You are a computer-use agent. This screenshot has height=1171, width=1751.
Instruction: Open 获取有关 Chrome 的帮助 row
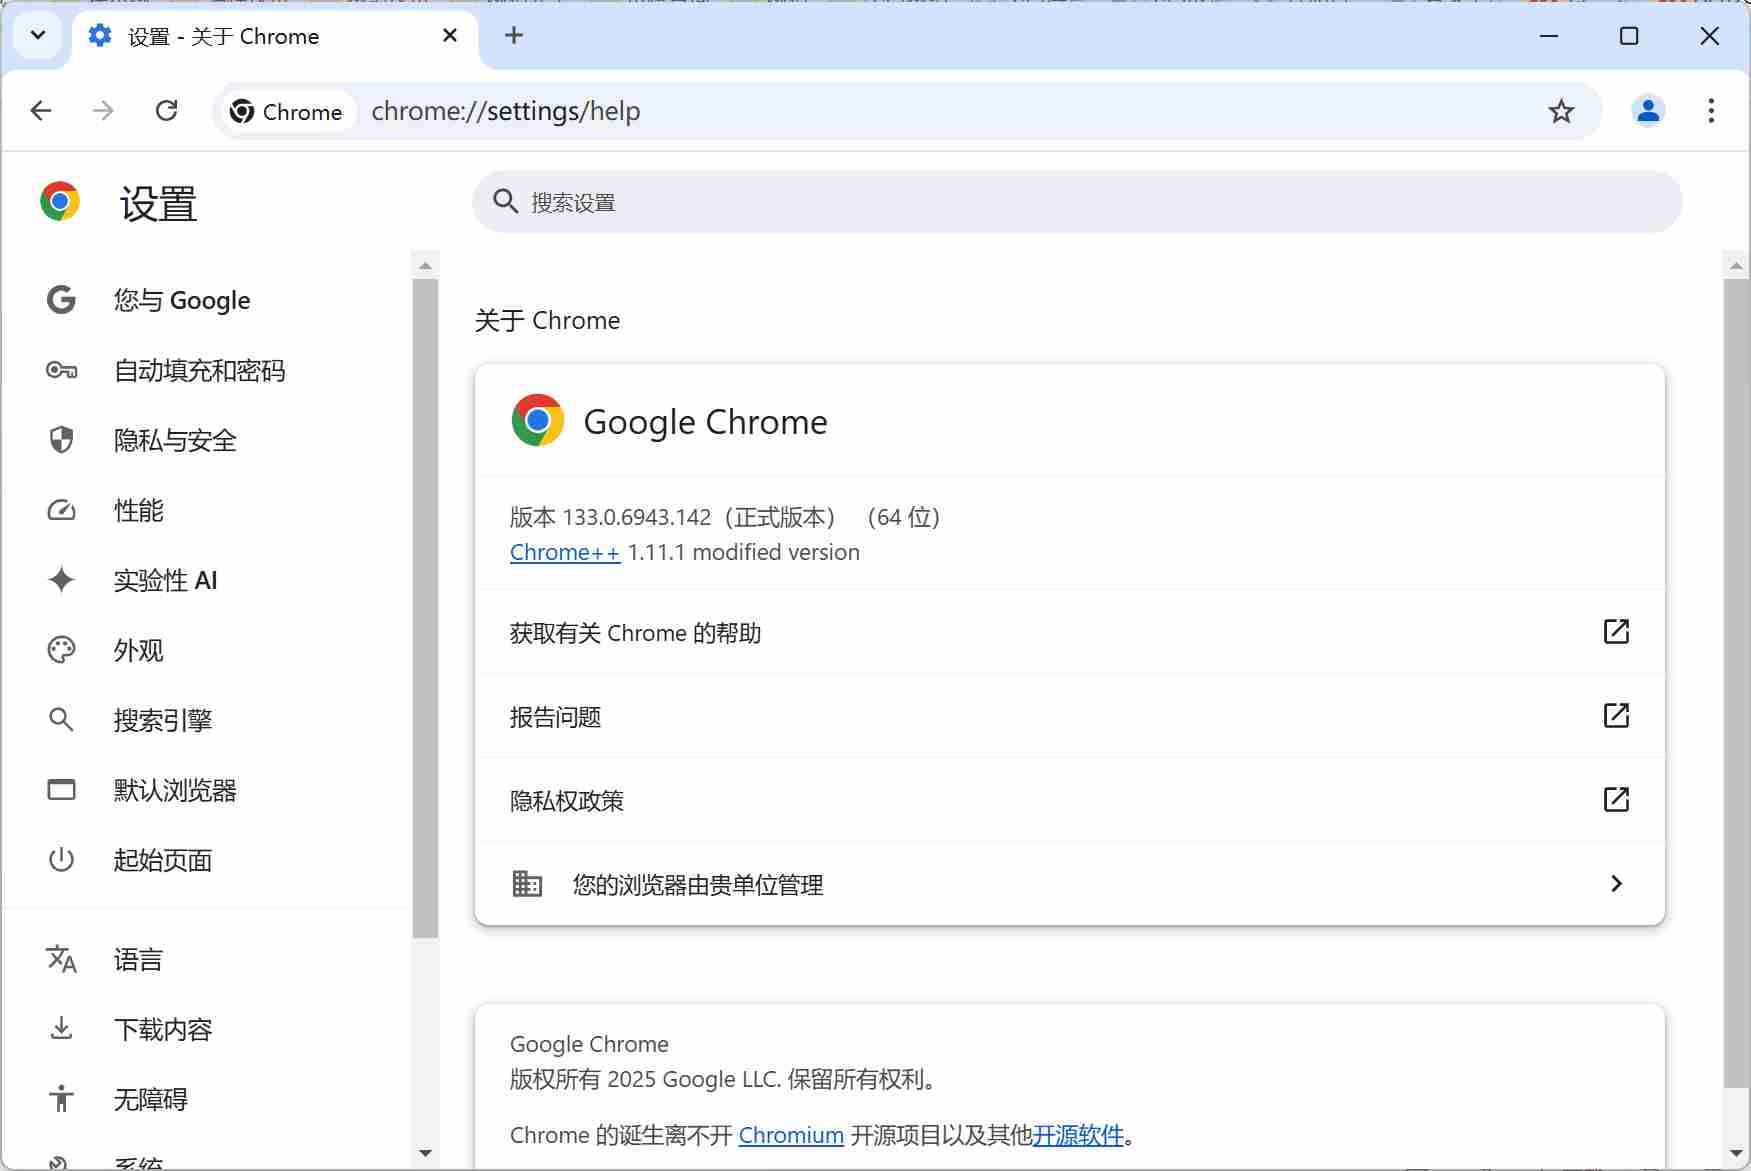click(x=1070, y=632)
